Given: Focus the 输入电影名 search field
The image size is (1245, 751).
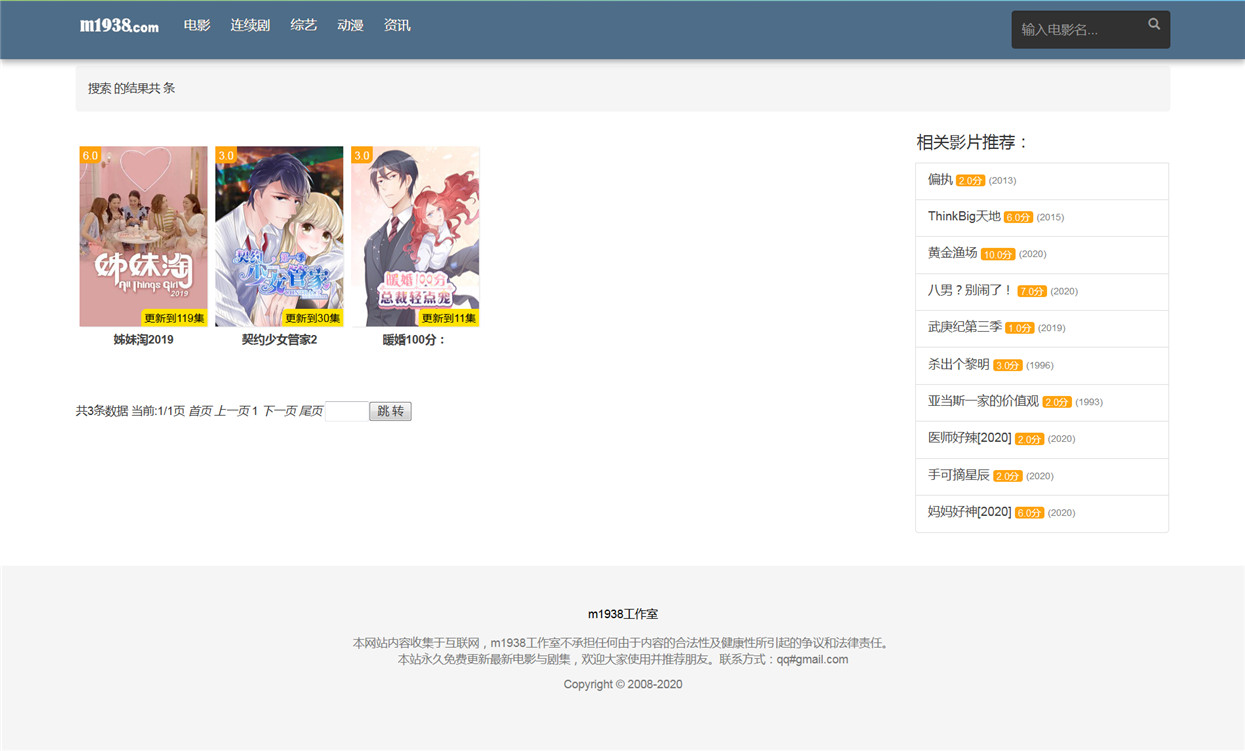Looking at the screenshot, I should coord(1080,30).
